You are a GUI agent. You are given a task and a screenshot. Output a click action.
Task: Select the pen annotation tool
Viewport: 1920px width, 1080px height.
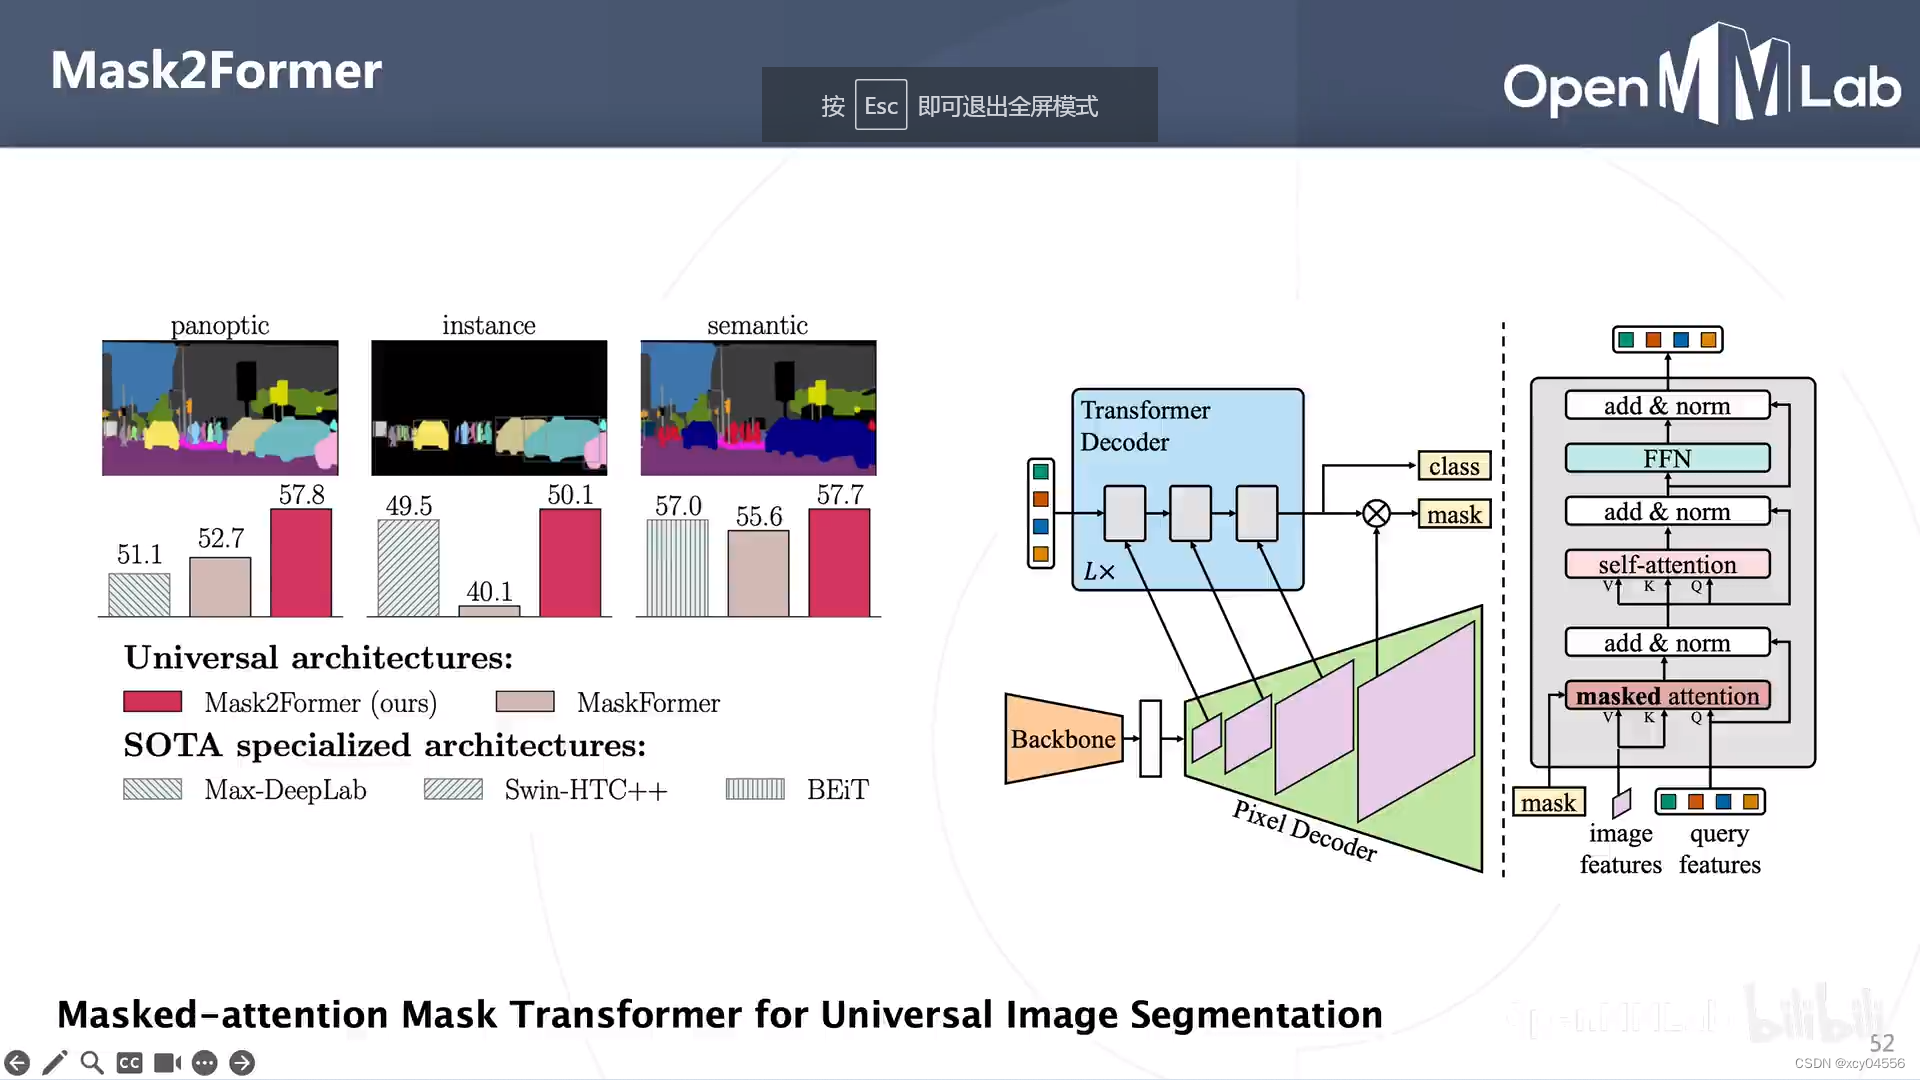55,1062
